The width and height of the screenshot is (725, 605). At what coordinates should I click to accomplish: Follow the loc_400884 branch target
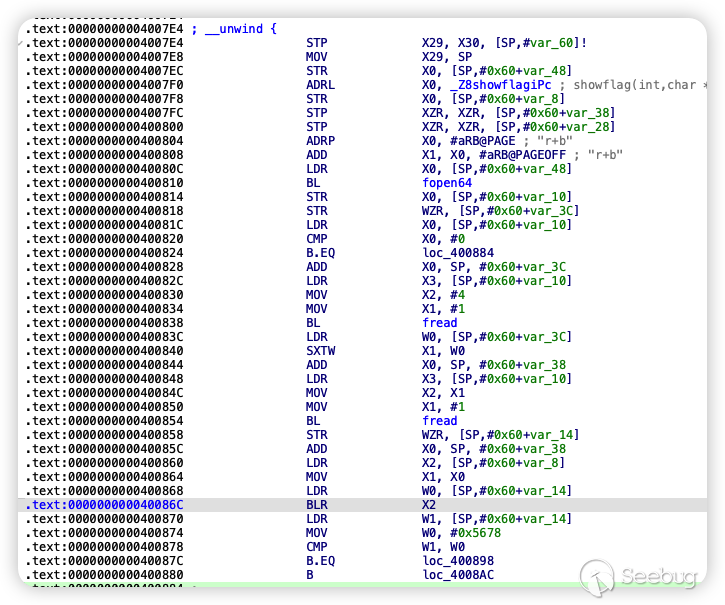coord(458,253)
